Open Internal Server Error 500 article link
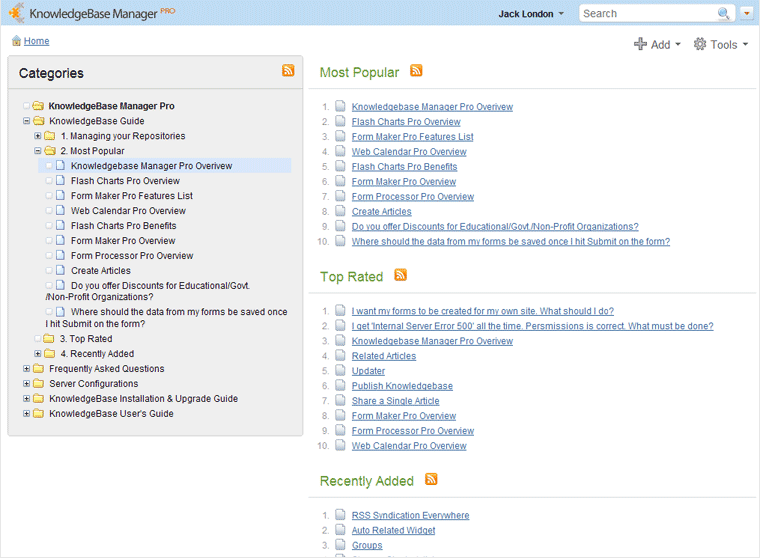Viewport: 760px width, 558px height. click(533, 326)
